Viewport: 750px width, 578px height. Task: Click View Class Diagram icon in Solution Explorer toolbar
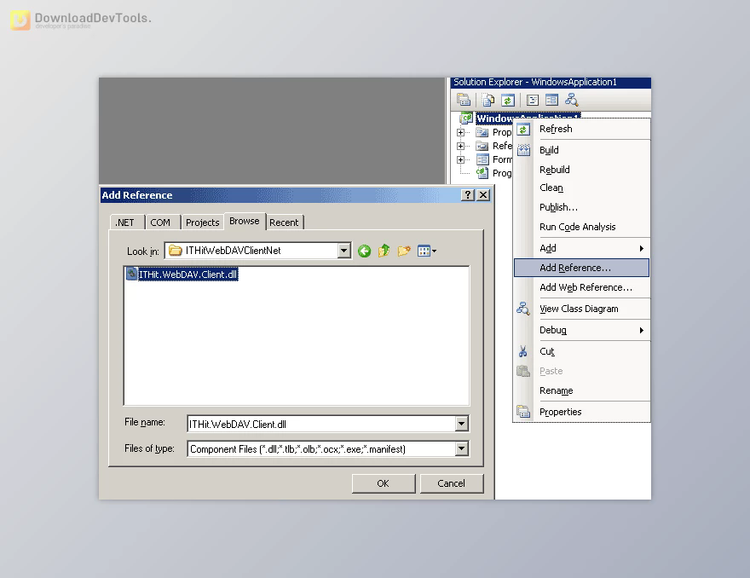571,100
